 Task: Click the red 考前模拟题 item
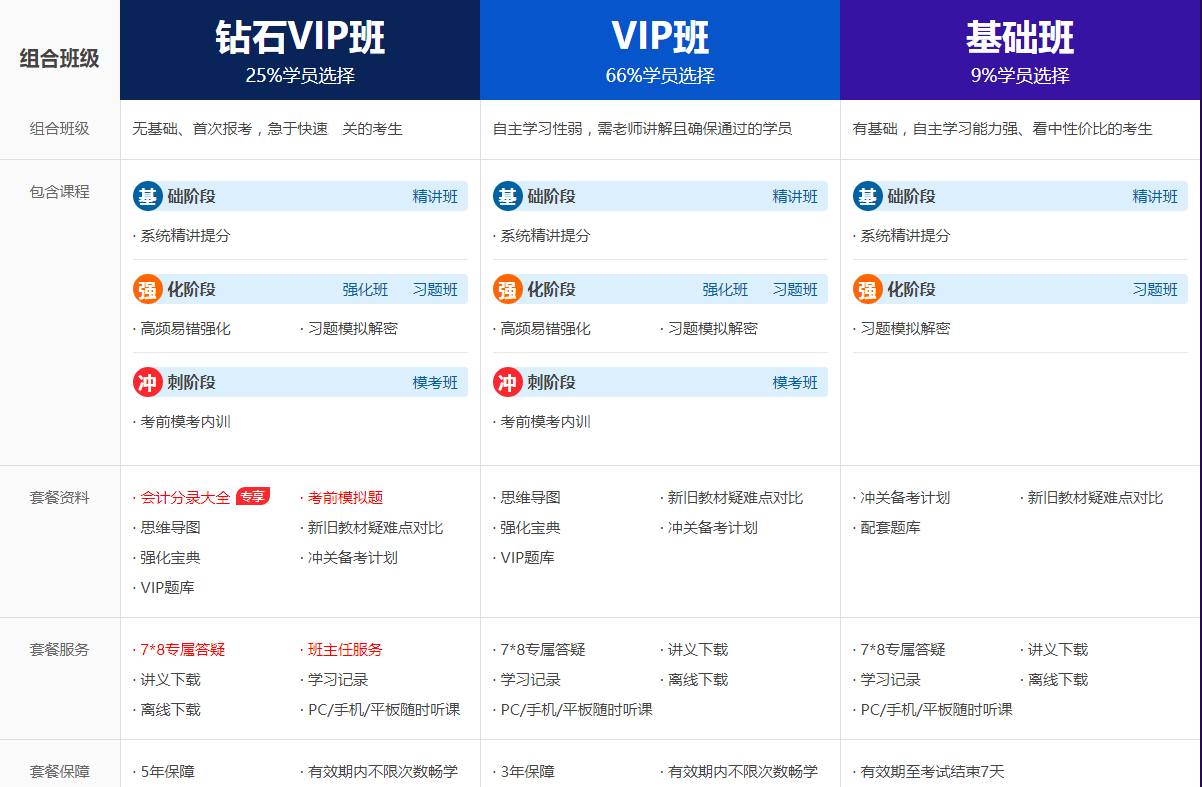coord(345,498)
